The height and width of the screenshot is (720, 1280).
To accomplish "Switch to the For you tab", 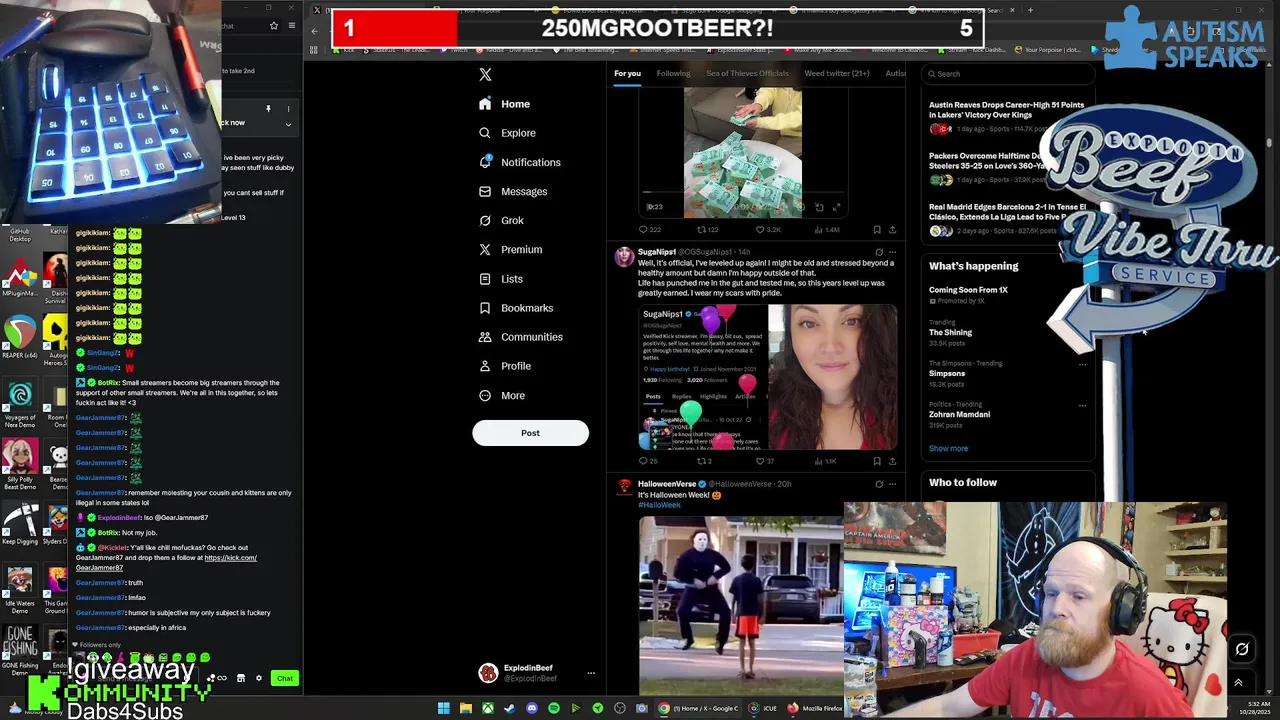I will point(627,73).
